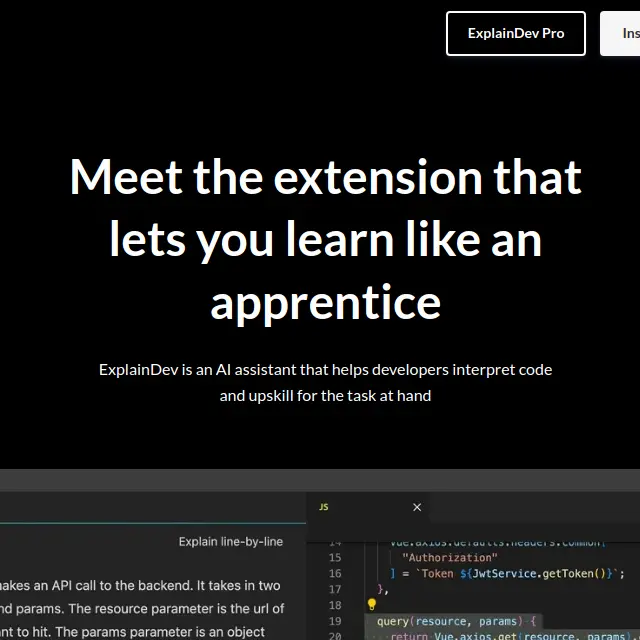Click line number 19 in the gutter
The height and width of the screenshot is (640, 640).
(335, 621)
